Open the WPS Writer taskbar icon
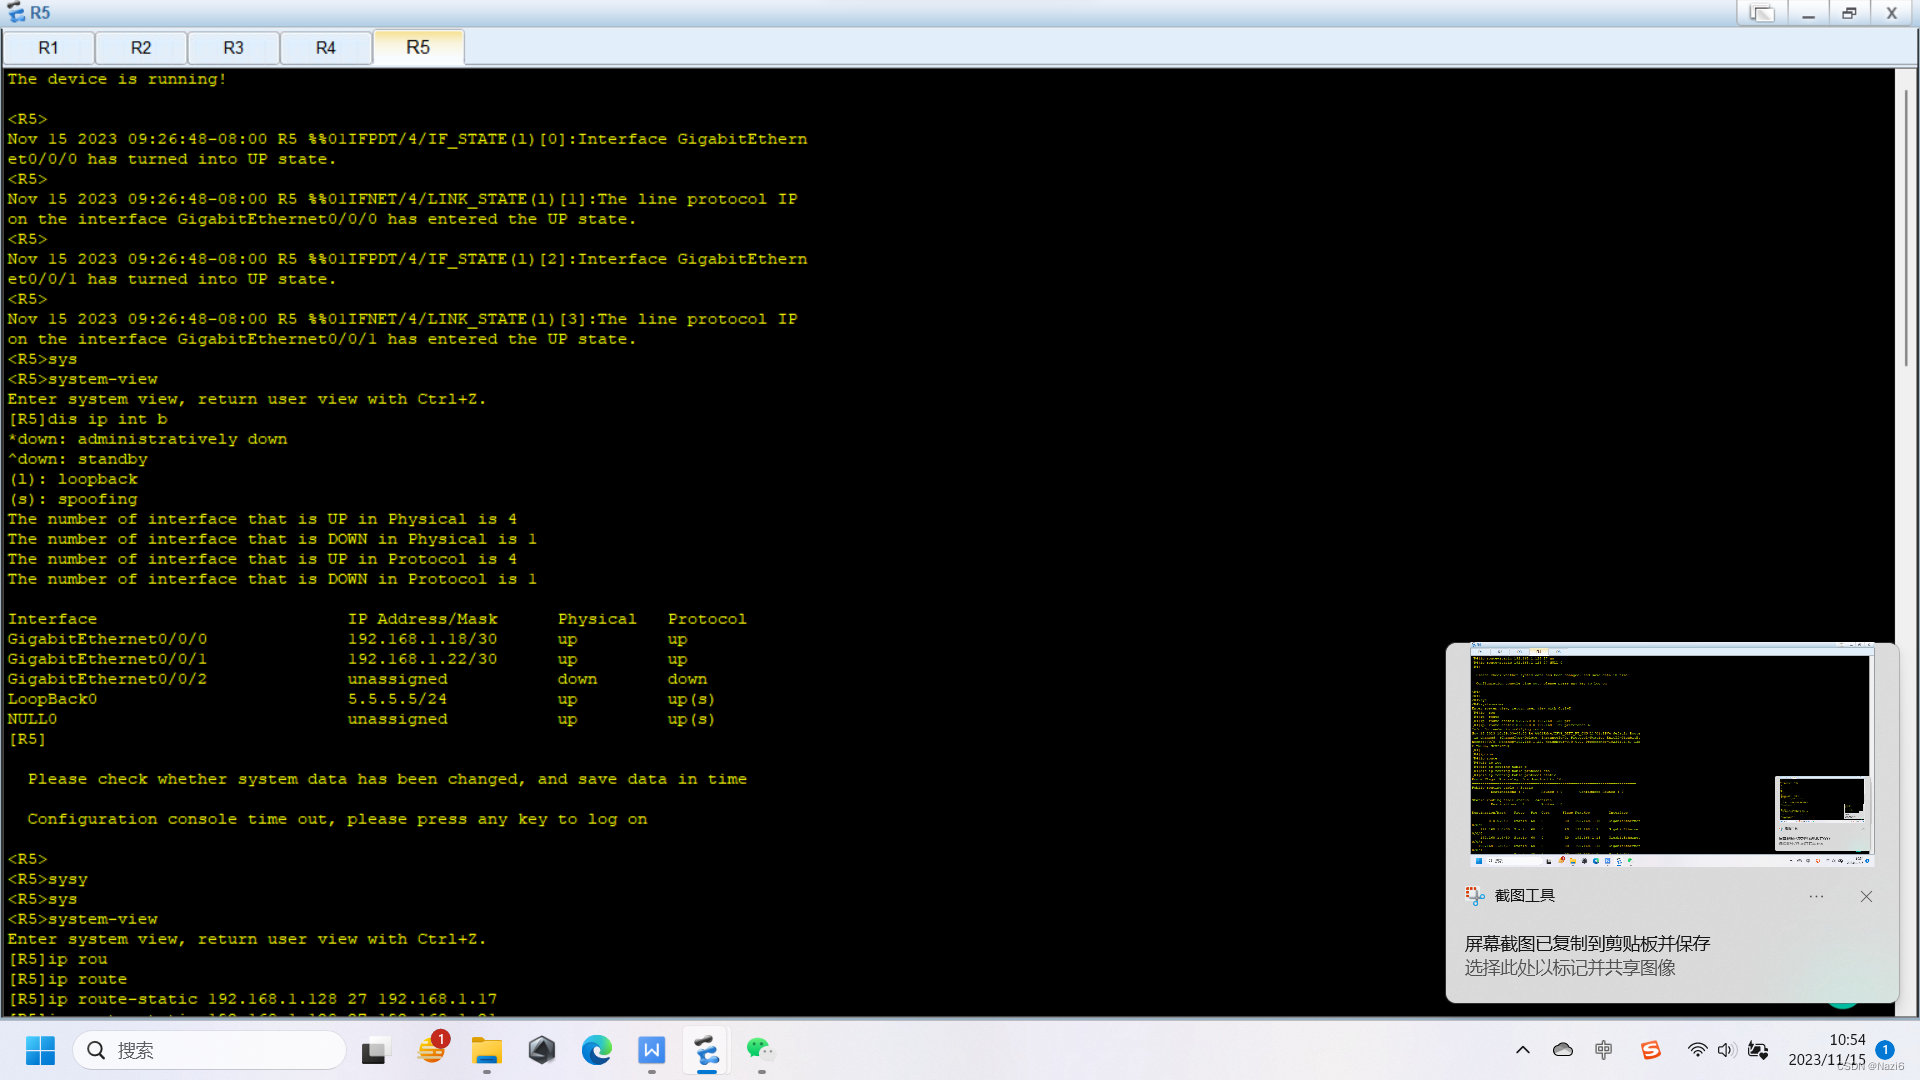This screenshot has height=1080, width=1920. click(x=651, y=1050)
